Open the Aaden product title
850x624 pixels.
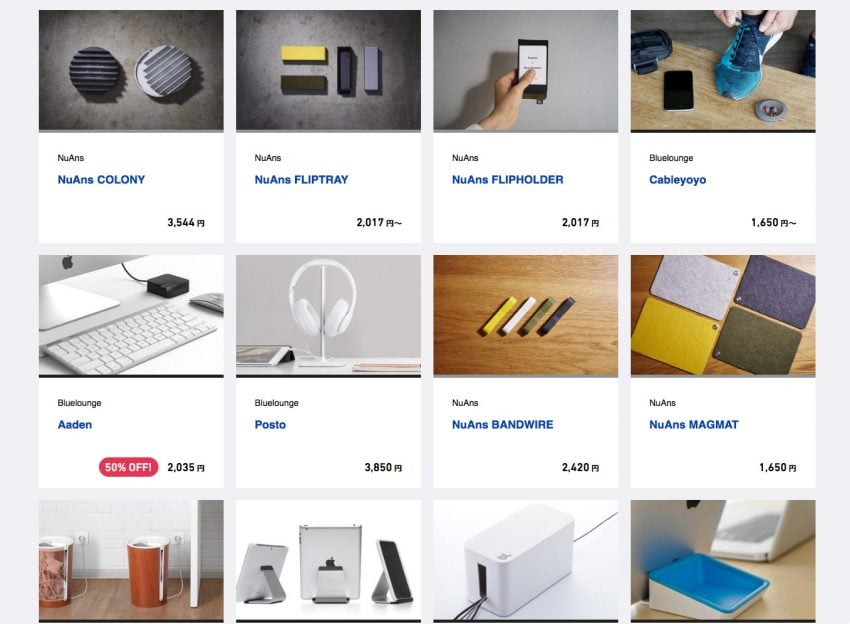tap(75, 424)
